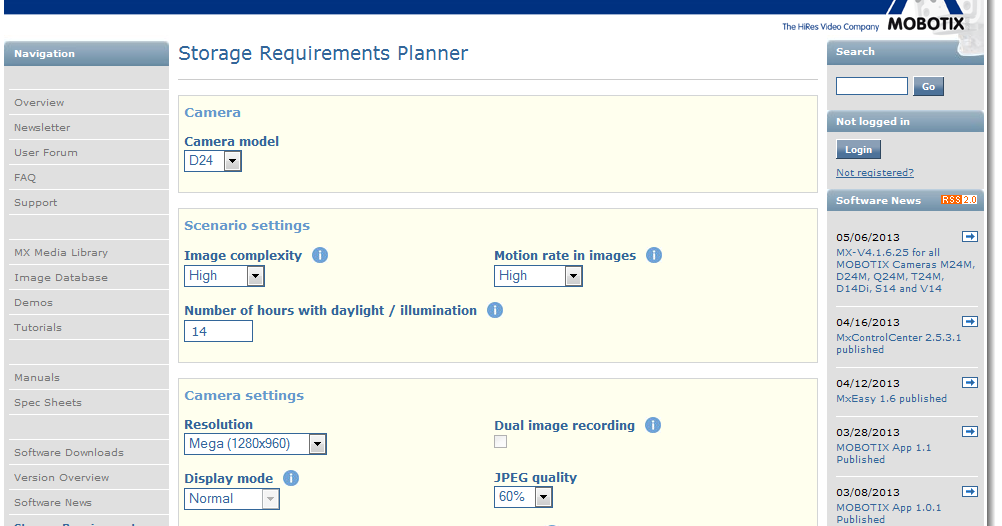This screenshot has height=526, width=1002.
Task: Click arrow icon for 04/16/2013 news item
Action: 969,321
